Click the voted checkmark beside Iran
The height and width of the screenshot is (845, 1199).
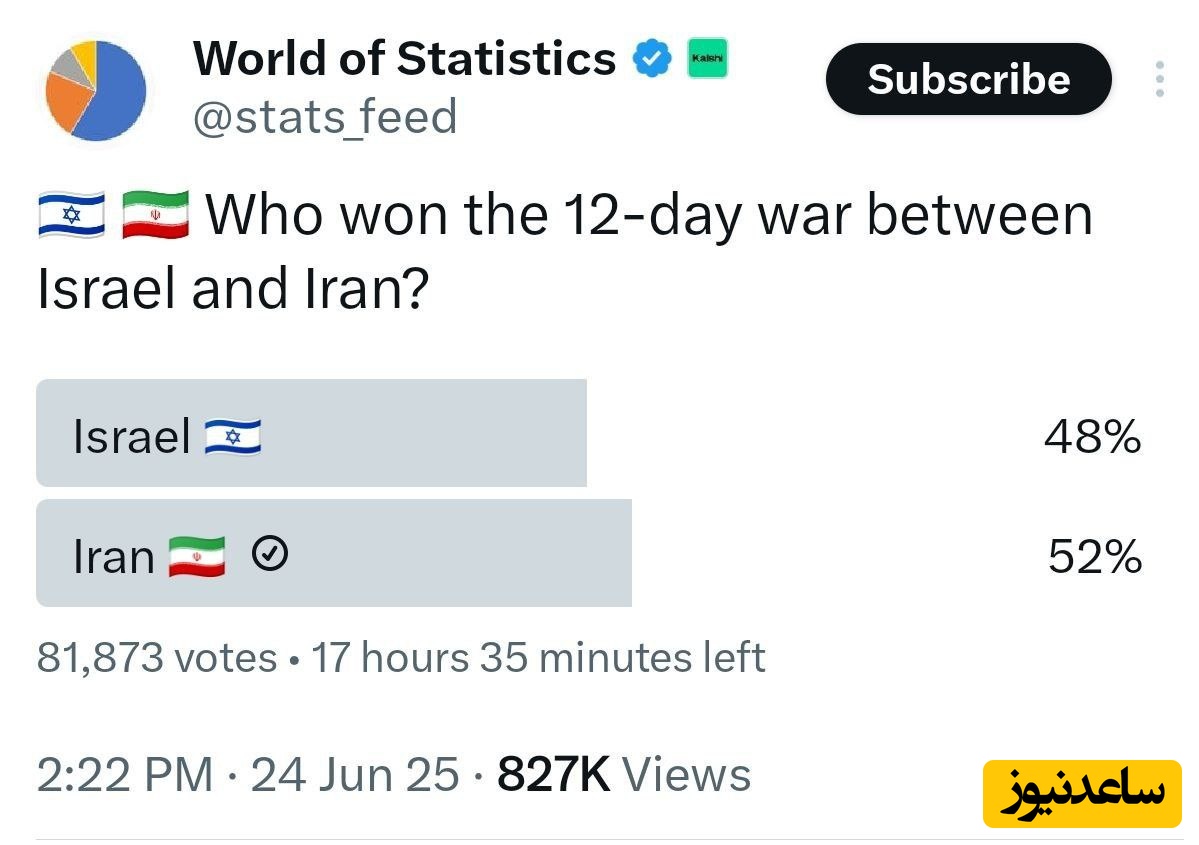coord(270,554)
